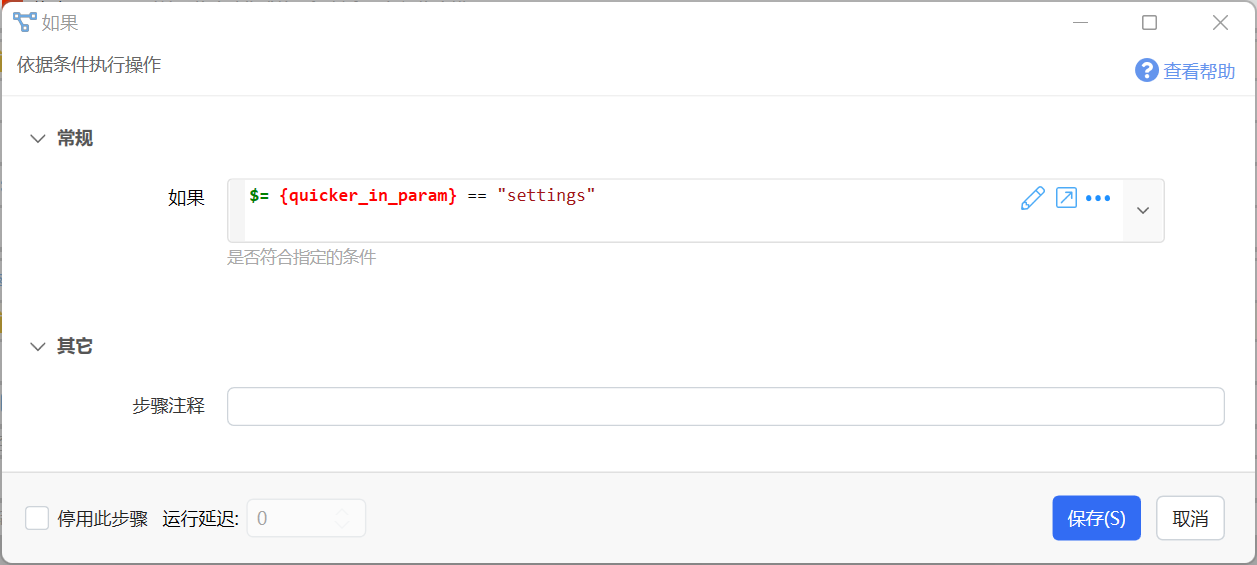Screen dimensions: 1257x565
Task: Click the 如果 step icon in title bar
Action: [x=25, y=22]
